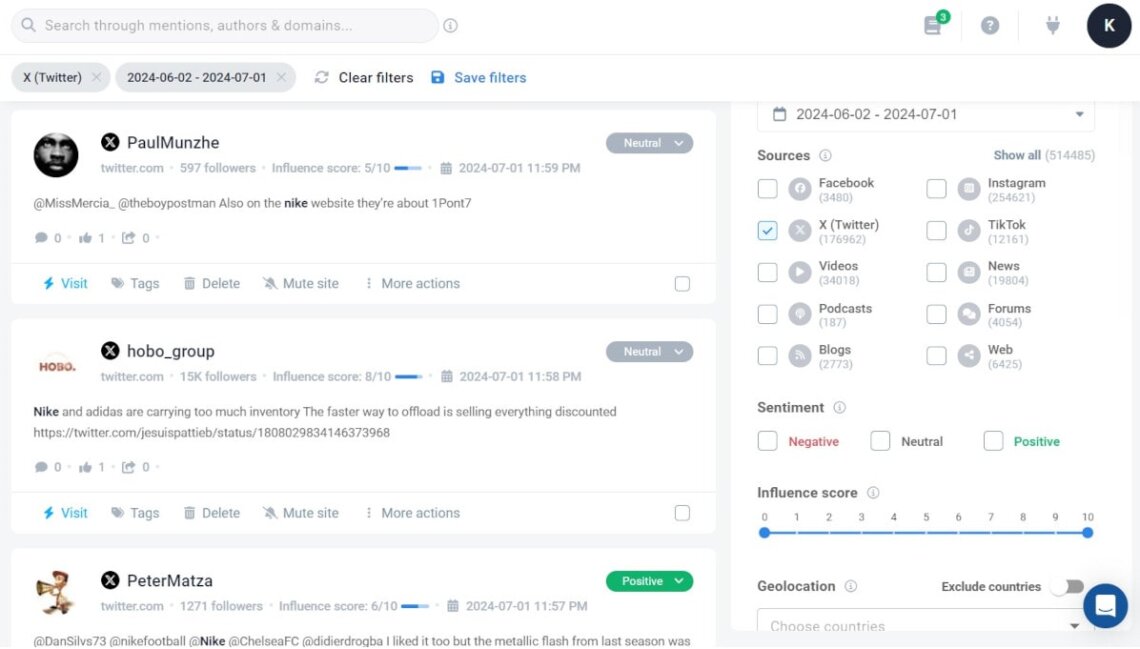Tick the Facebook source checkbox
1140x649 pixels.
[x=767, y=189]
